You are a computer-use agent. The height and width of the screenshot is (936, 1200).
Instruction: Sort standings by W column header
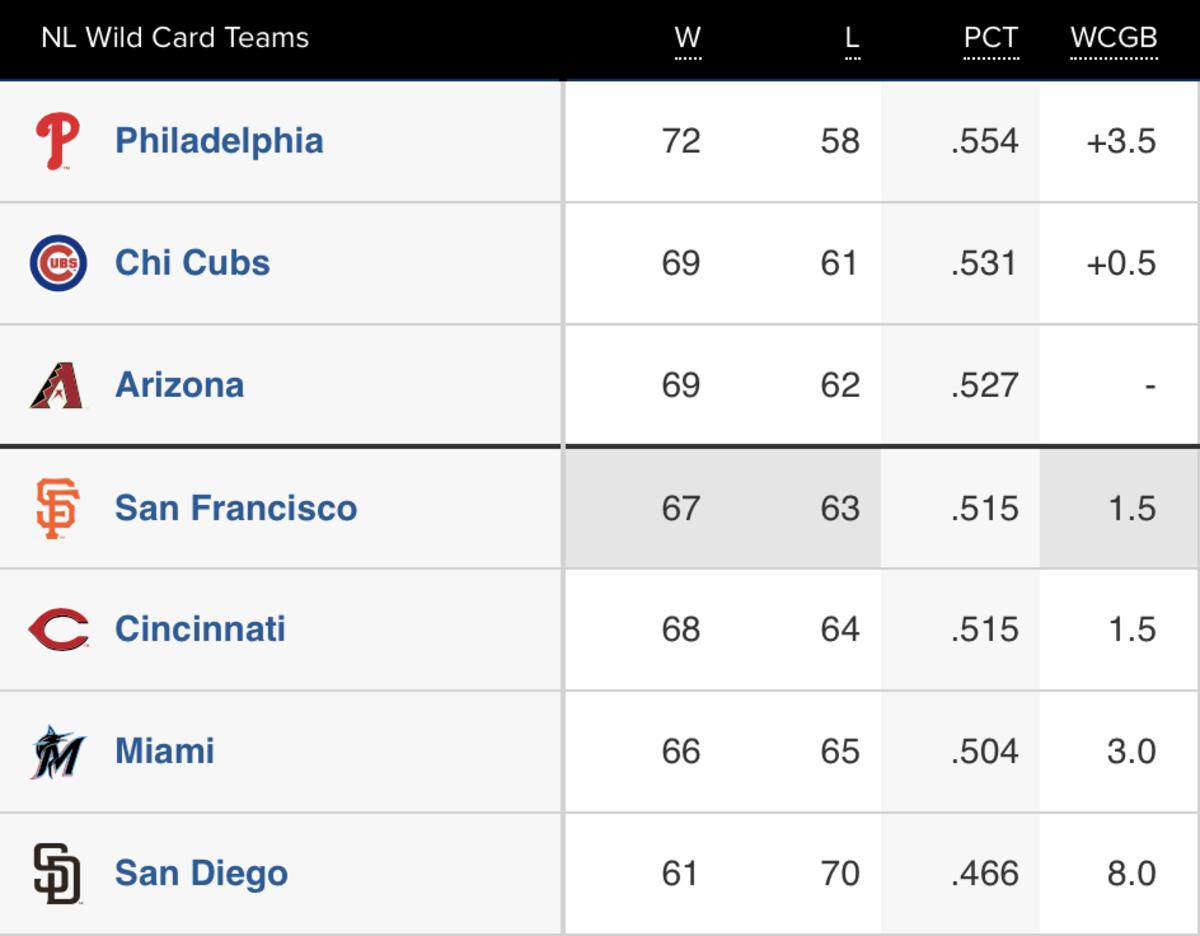687,39
